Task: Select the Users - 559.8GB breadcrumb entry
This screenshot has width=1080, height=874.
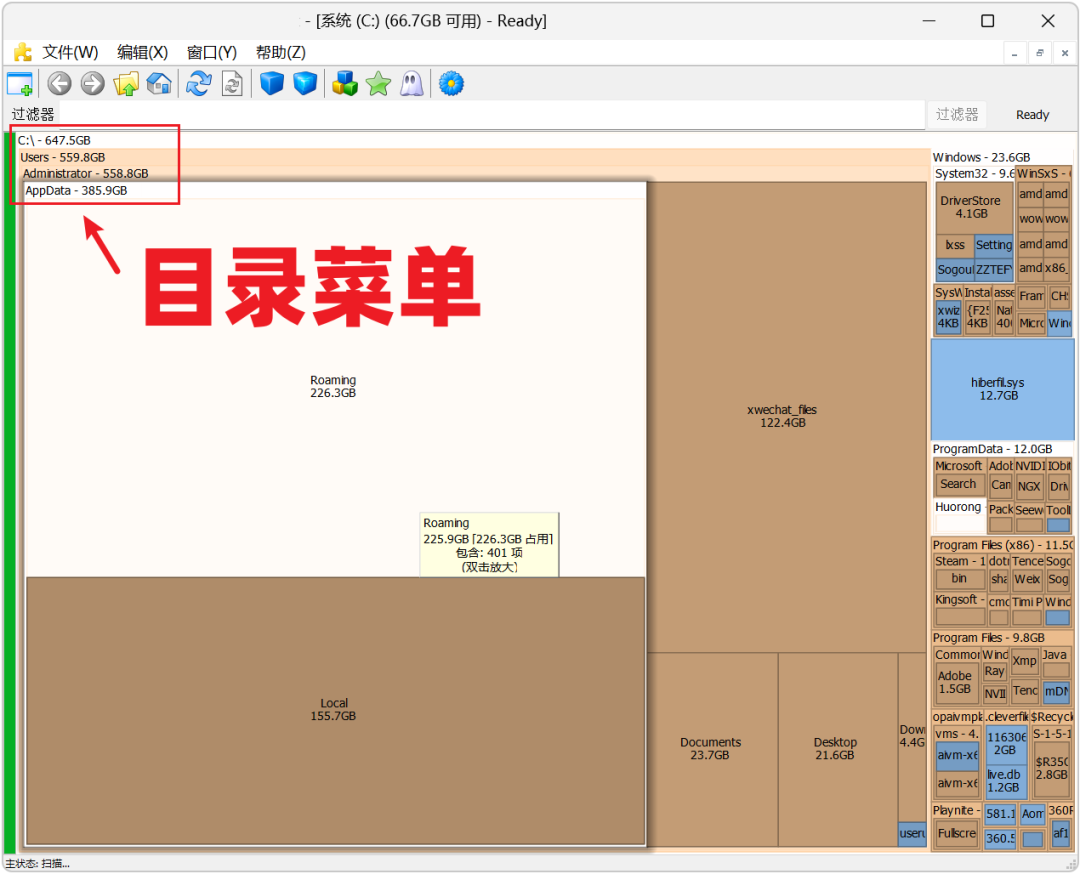Action: click(x=63, y=158)
